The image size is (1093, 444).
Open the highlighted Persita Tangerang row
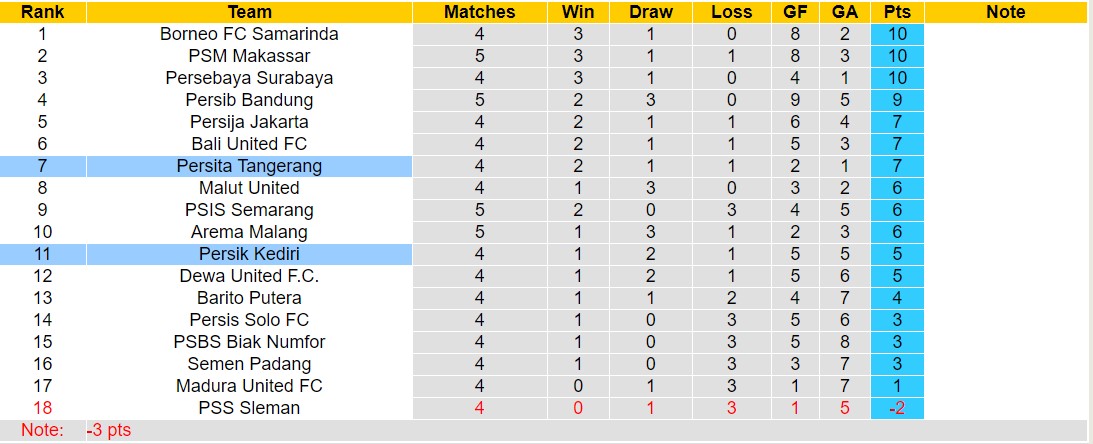249,166
